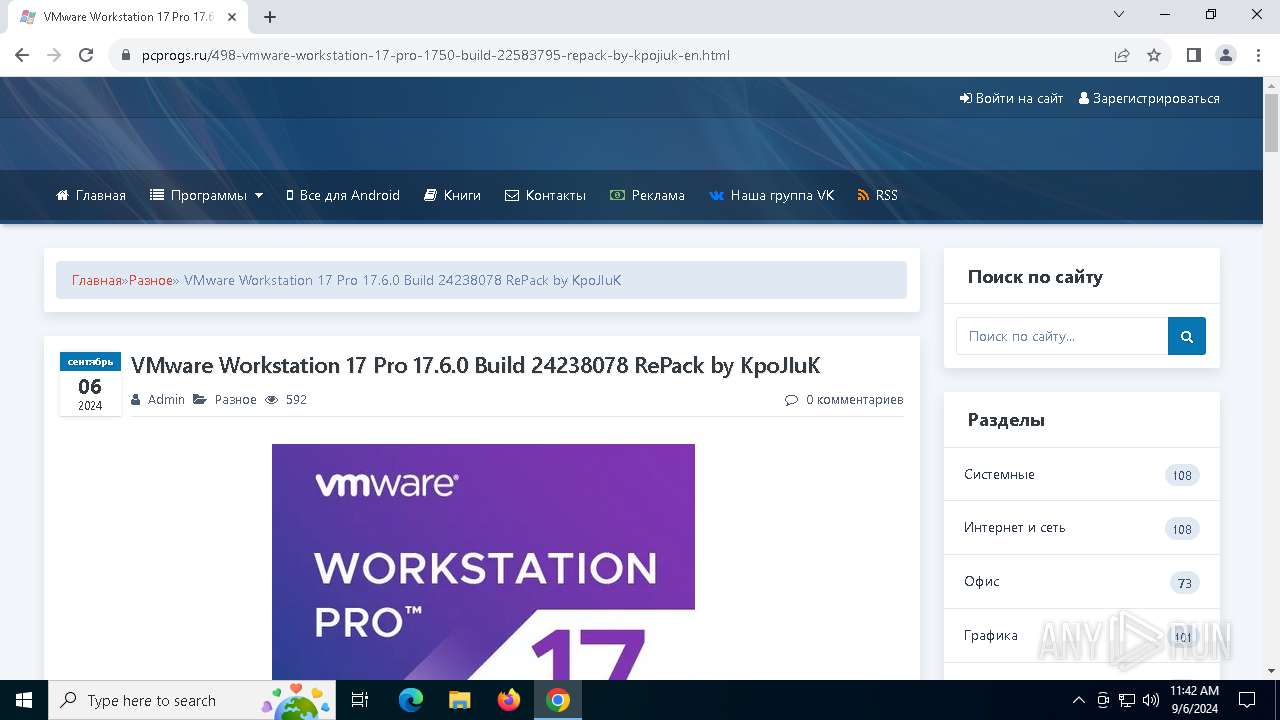
Task: Go to Главная in navigation menu
Action: (x=91, y=195)
